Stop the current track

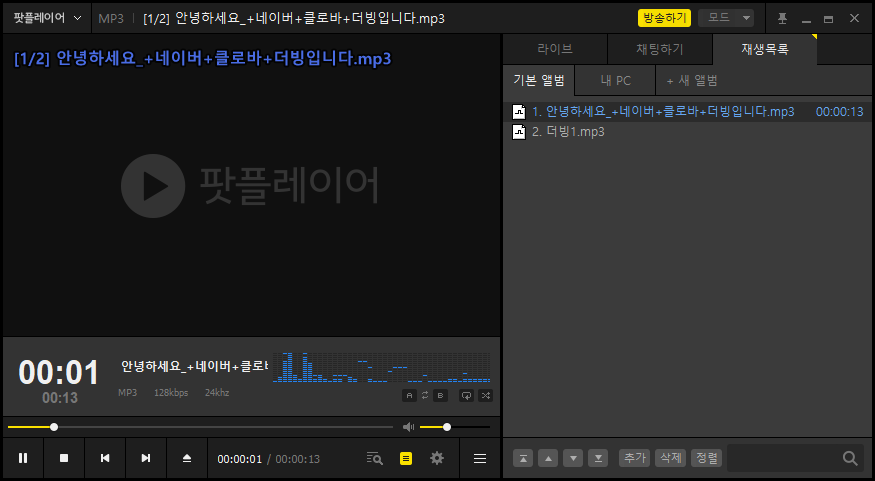pos(64,458)
